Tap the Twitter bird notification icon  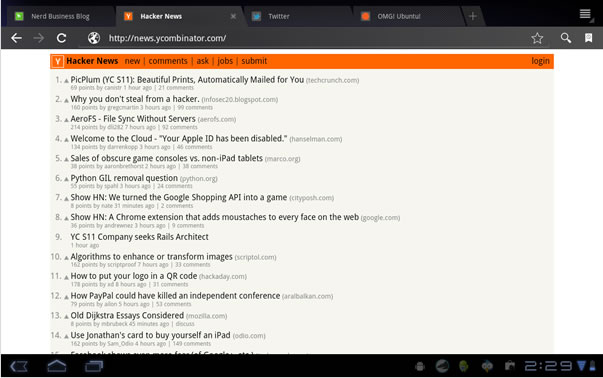click(487, 366)
